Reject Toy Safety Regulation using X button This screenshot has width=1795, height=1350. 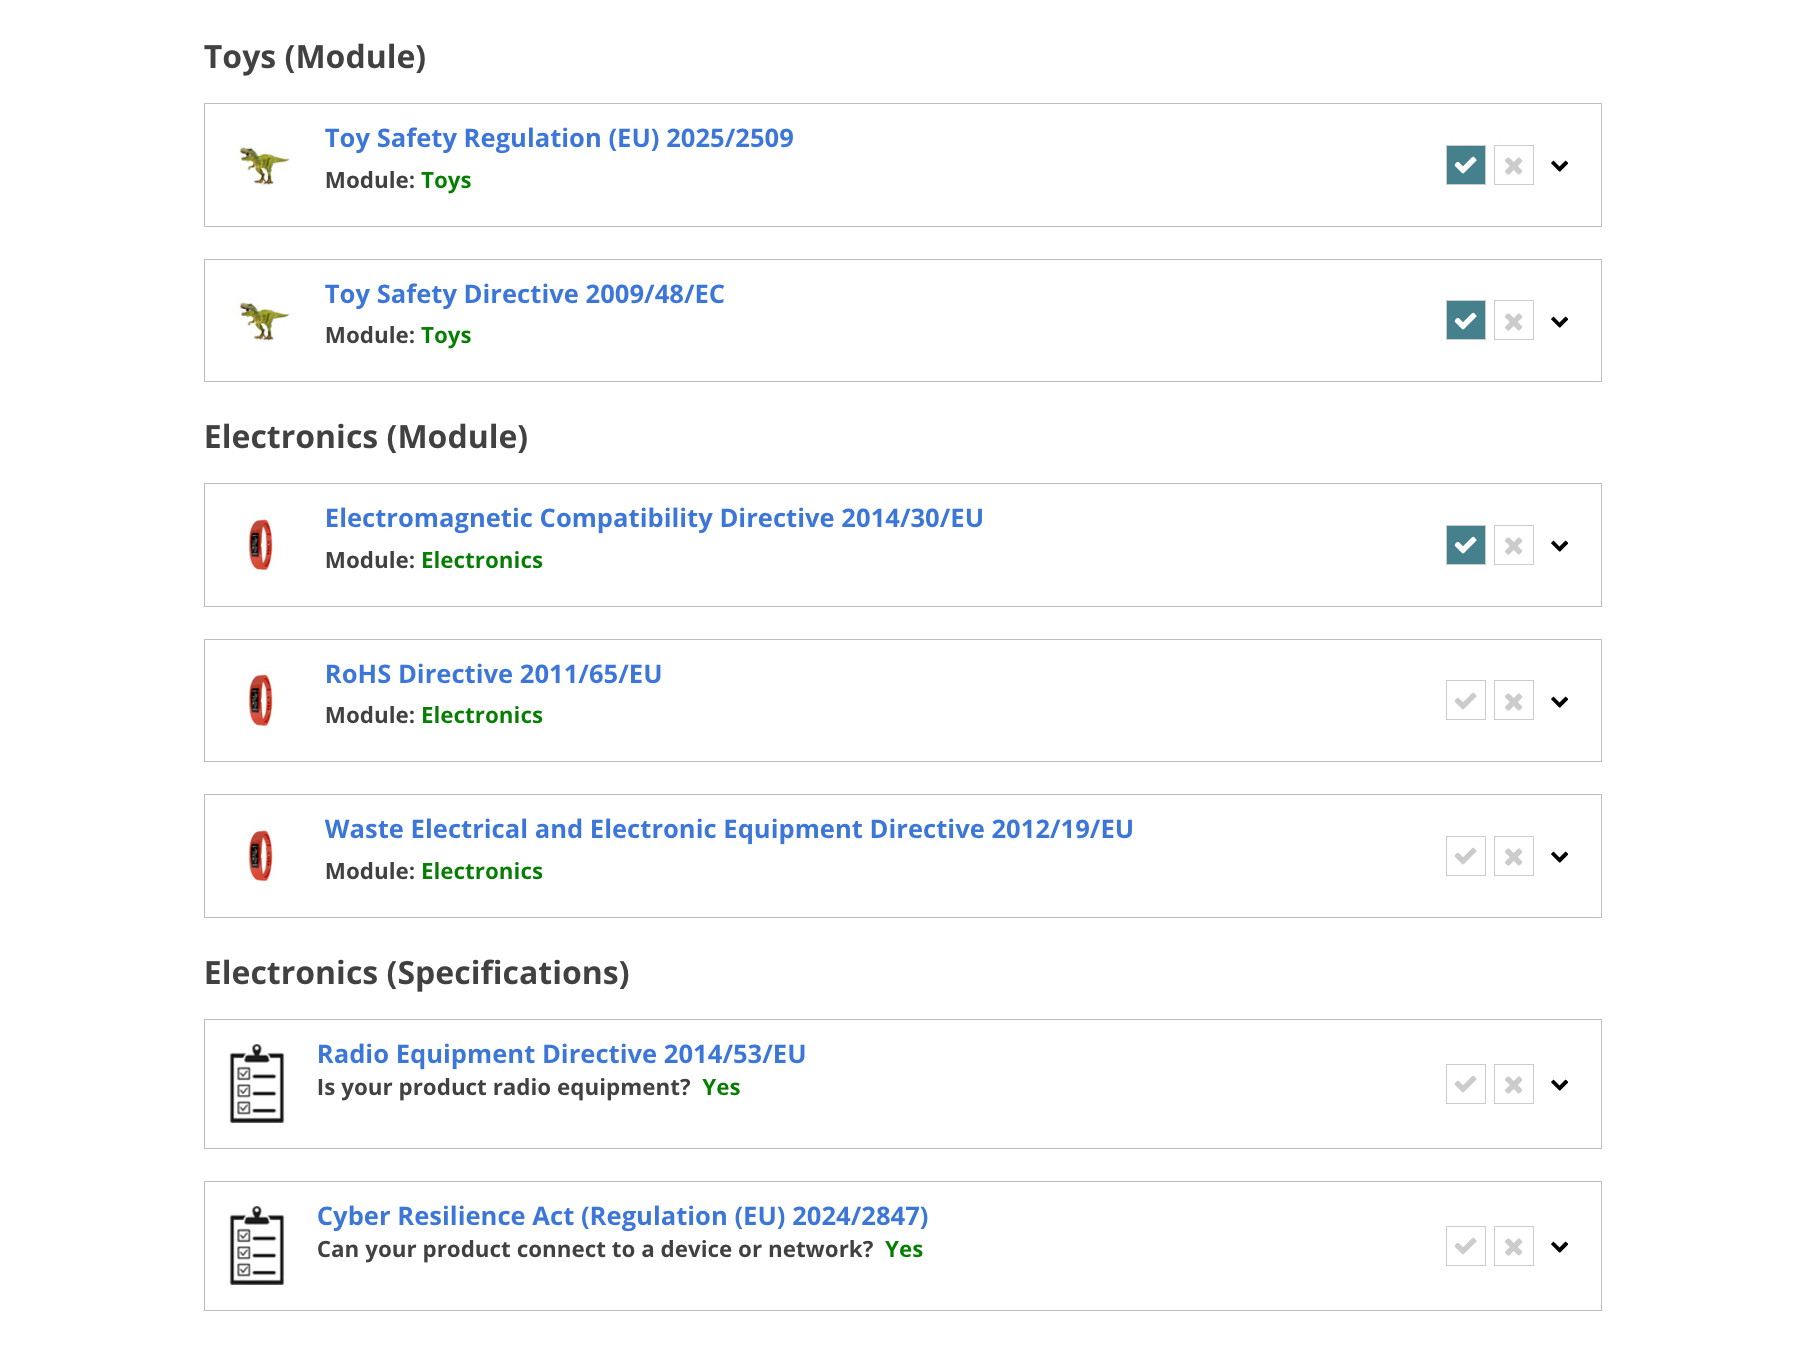click(1514, 165)
